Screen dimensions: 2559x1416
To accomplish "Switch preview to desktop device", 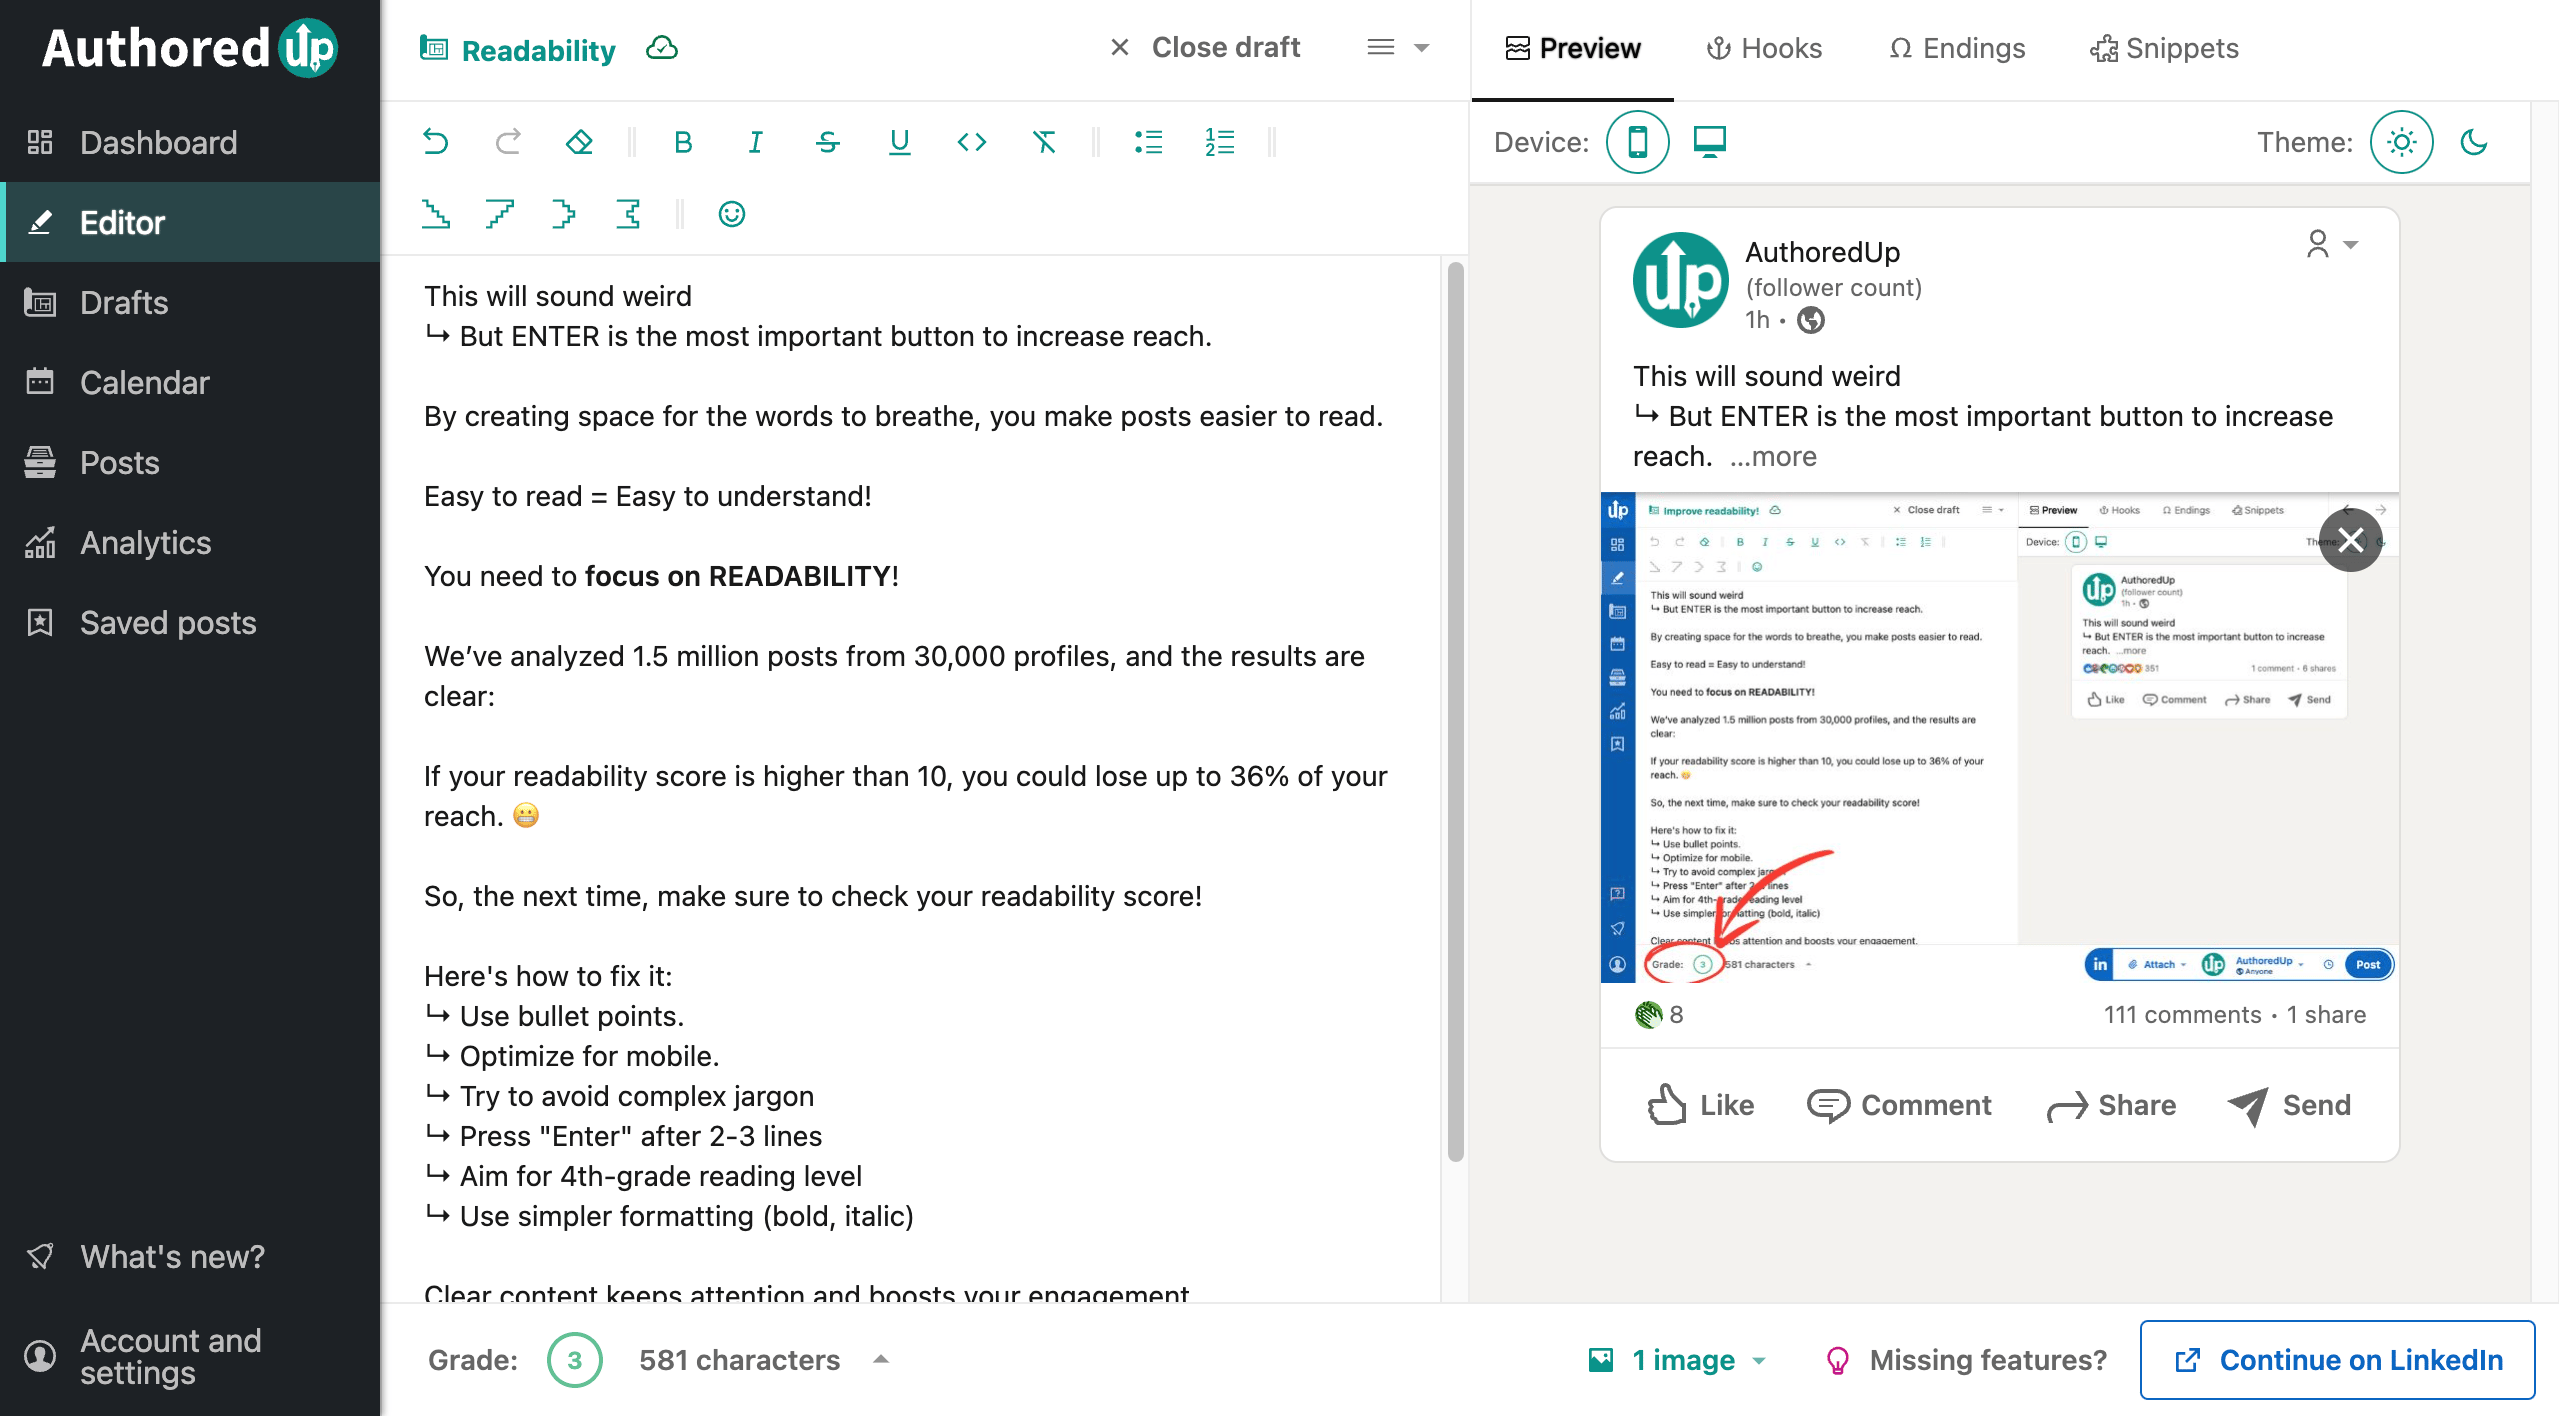I will point(1710,142).
